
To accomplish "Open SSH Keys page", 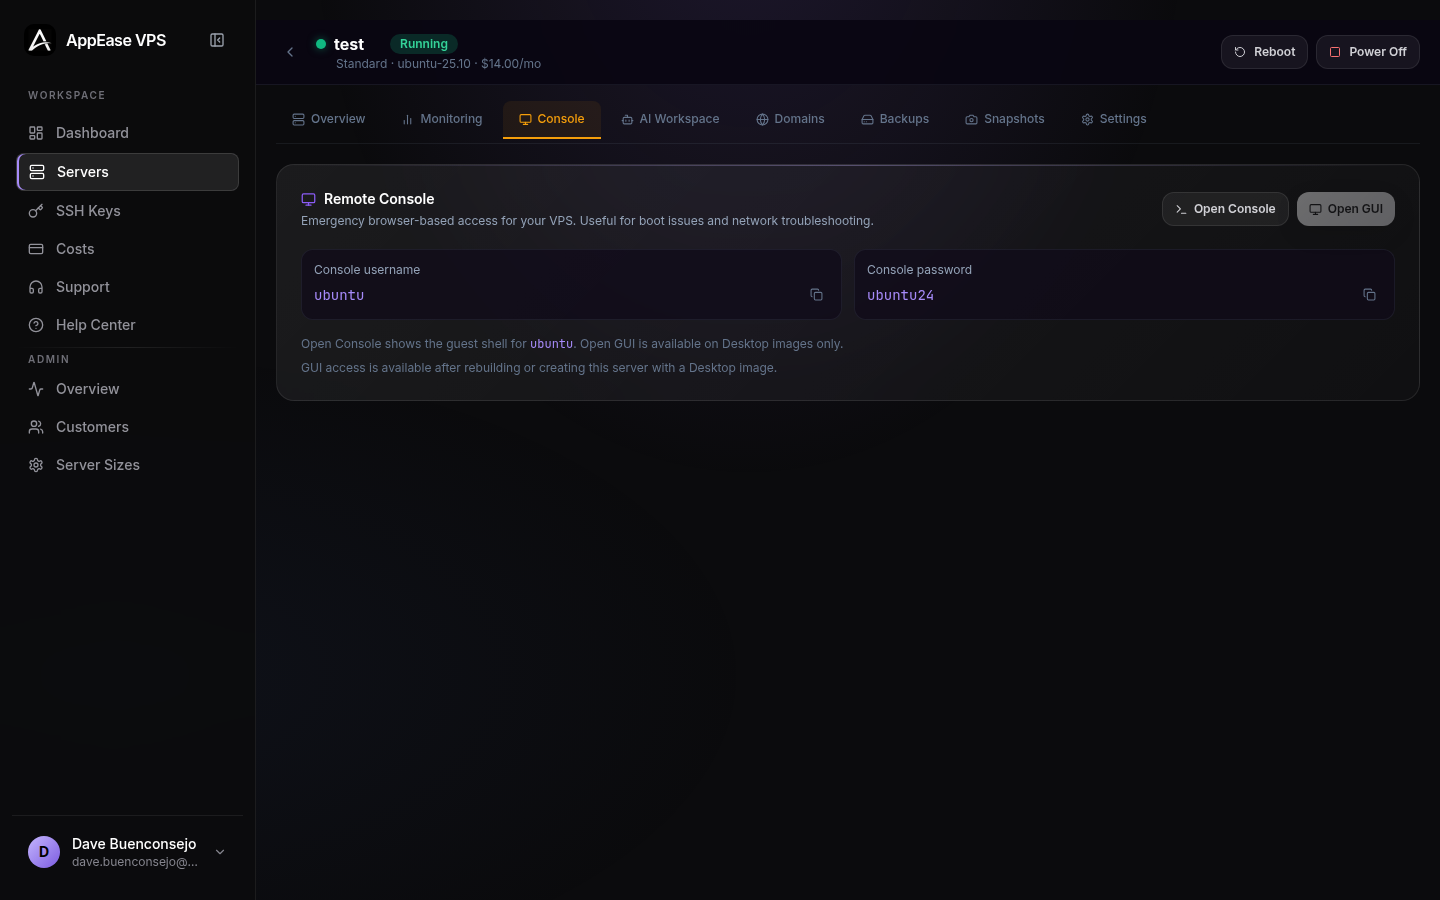I will [128, 211].
